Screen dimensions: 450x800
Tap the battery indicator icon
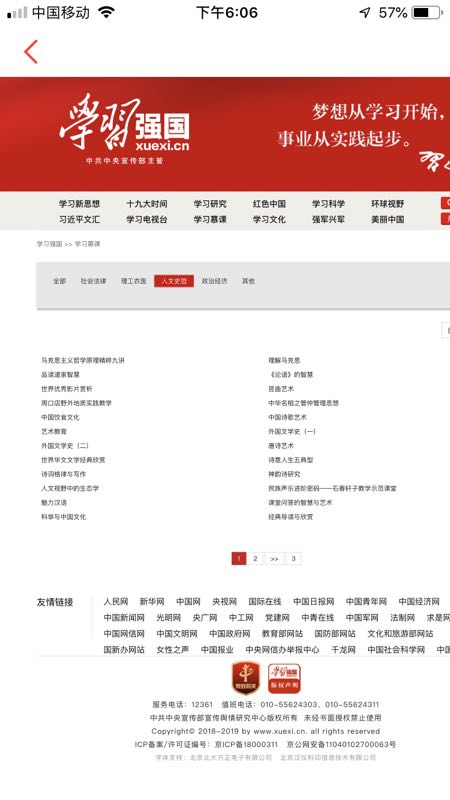point(428,13)
